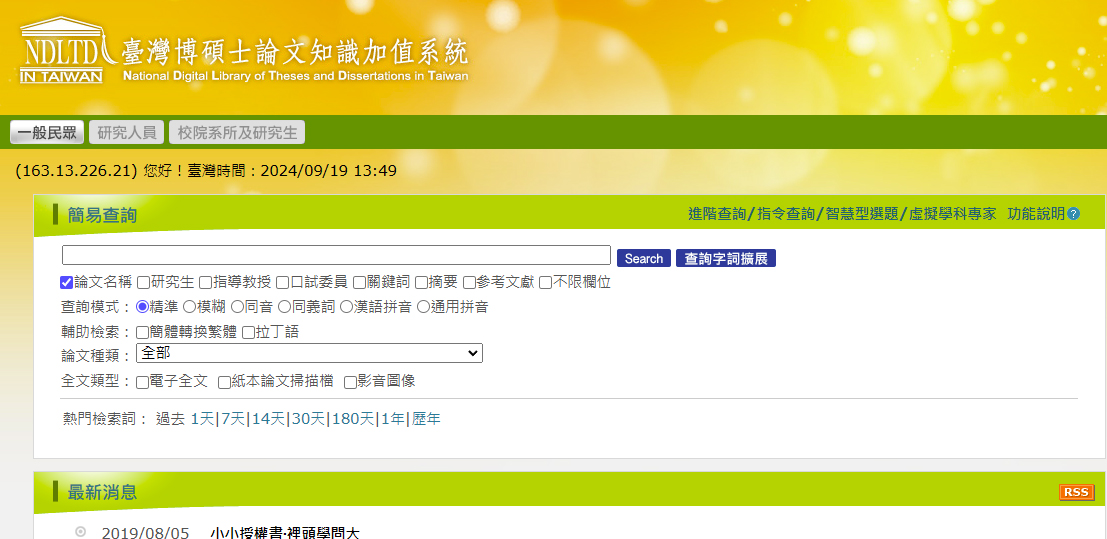Viewport: 1107px width, 539px height.
Task: Enable the 簡體轉換繁體 checkbox
Action: (x=143, y=332)
